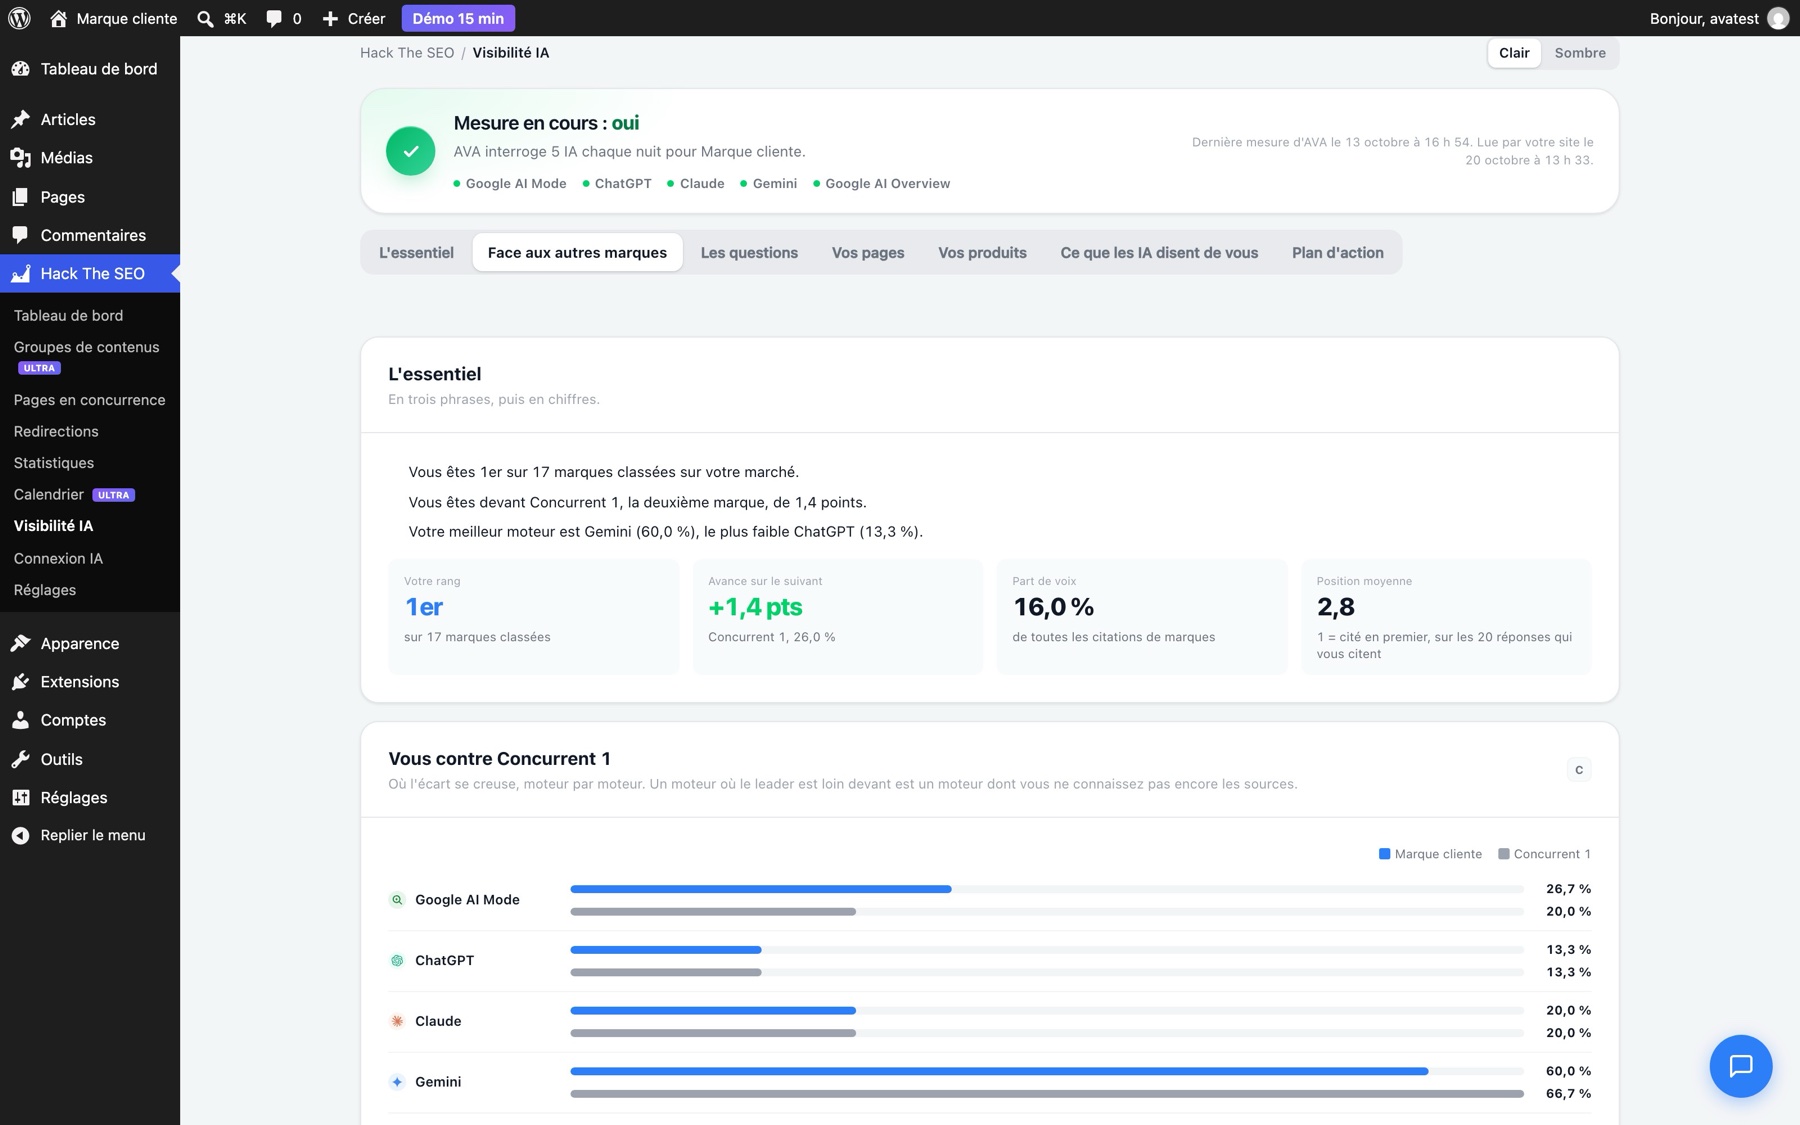Open Pages en concurrence submenu item
Viewport: 1800px width, 1125px height.
coord(90,400)
